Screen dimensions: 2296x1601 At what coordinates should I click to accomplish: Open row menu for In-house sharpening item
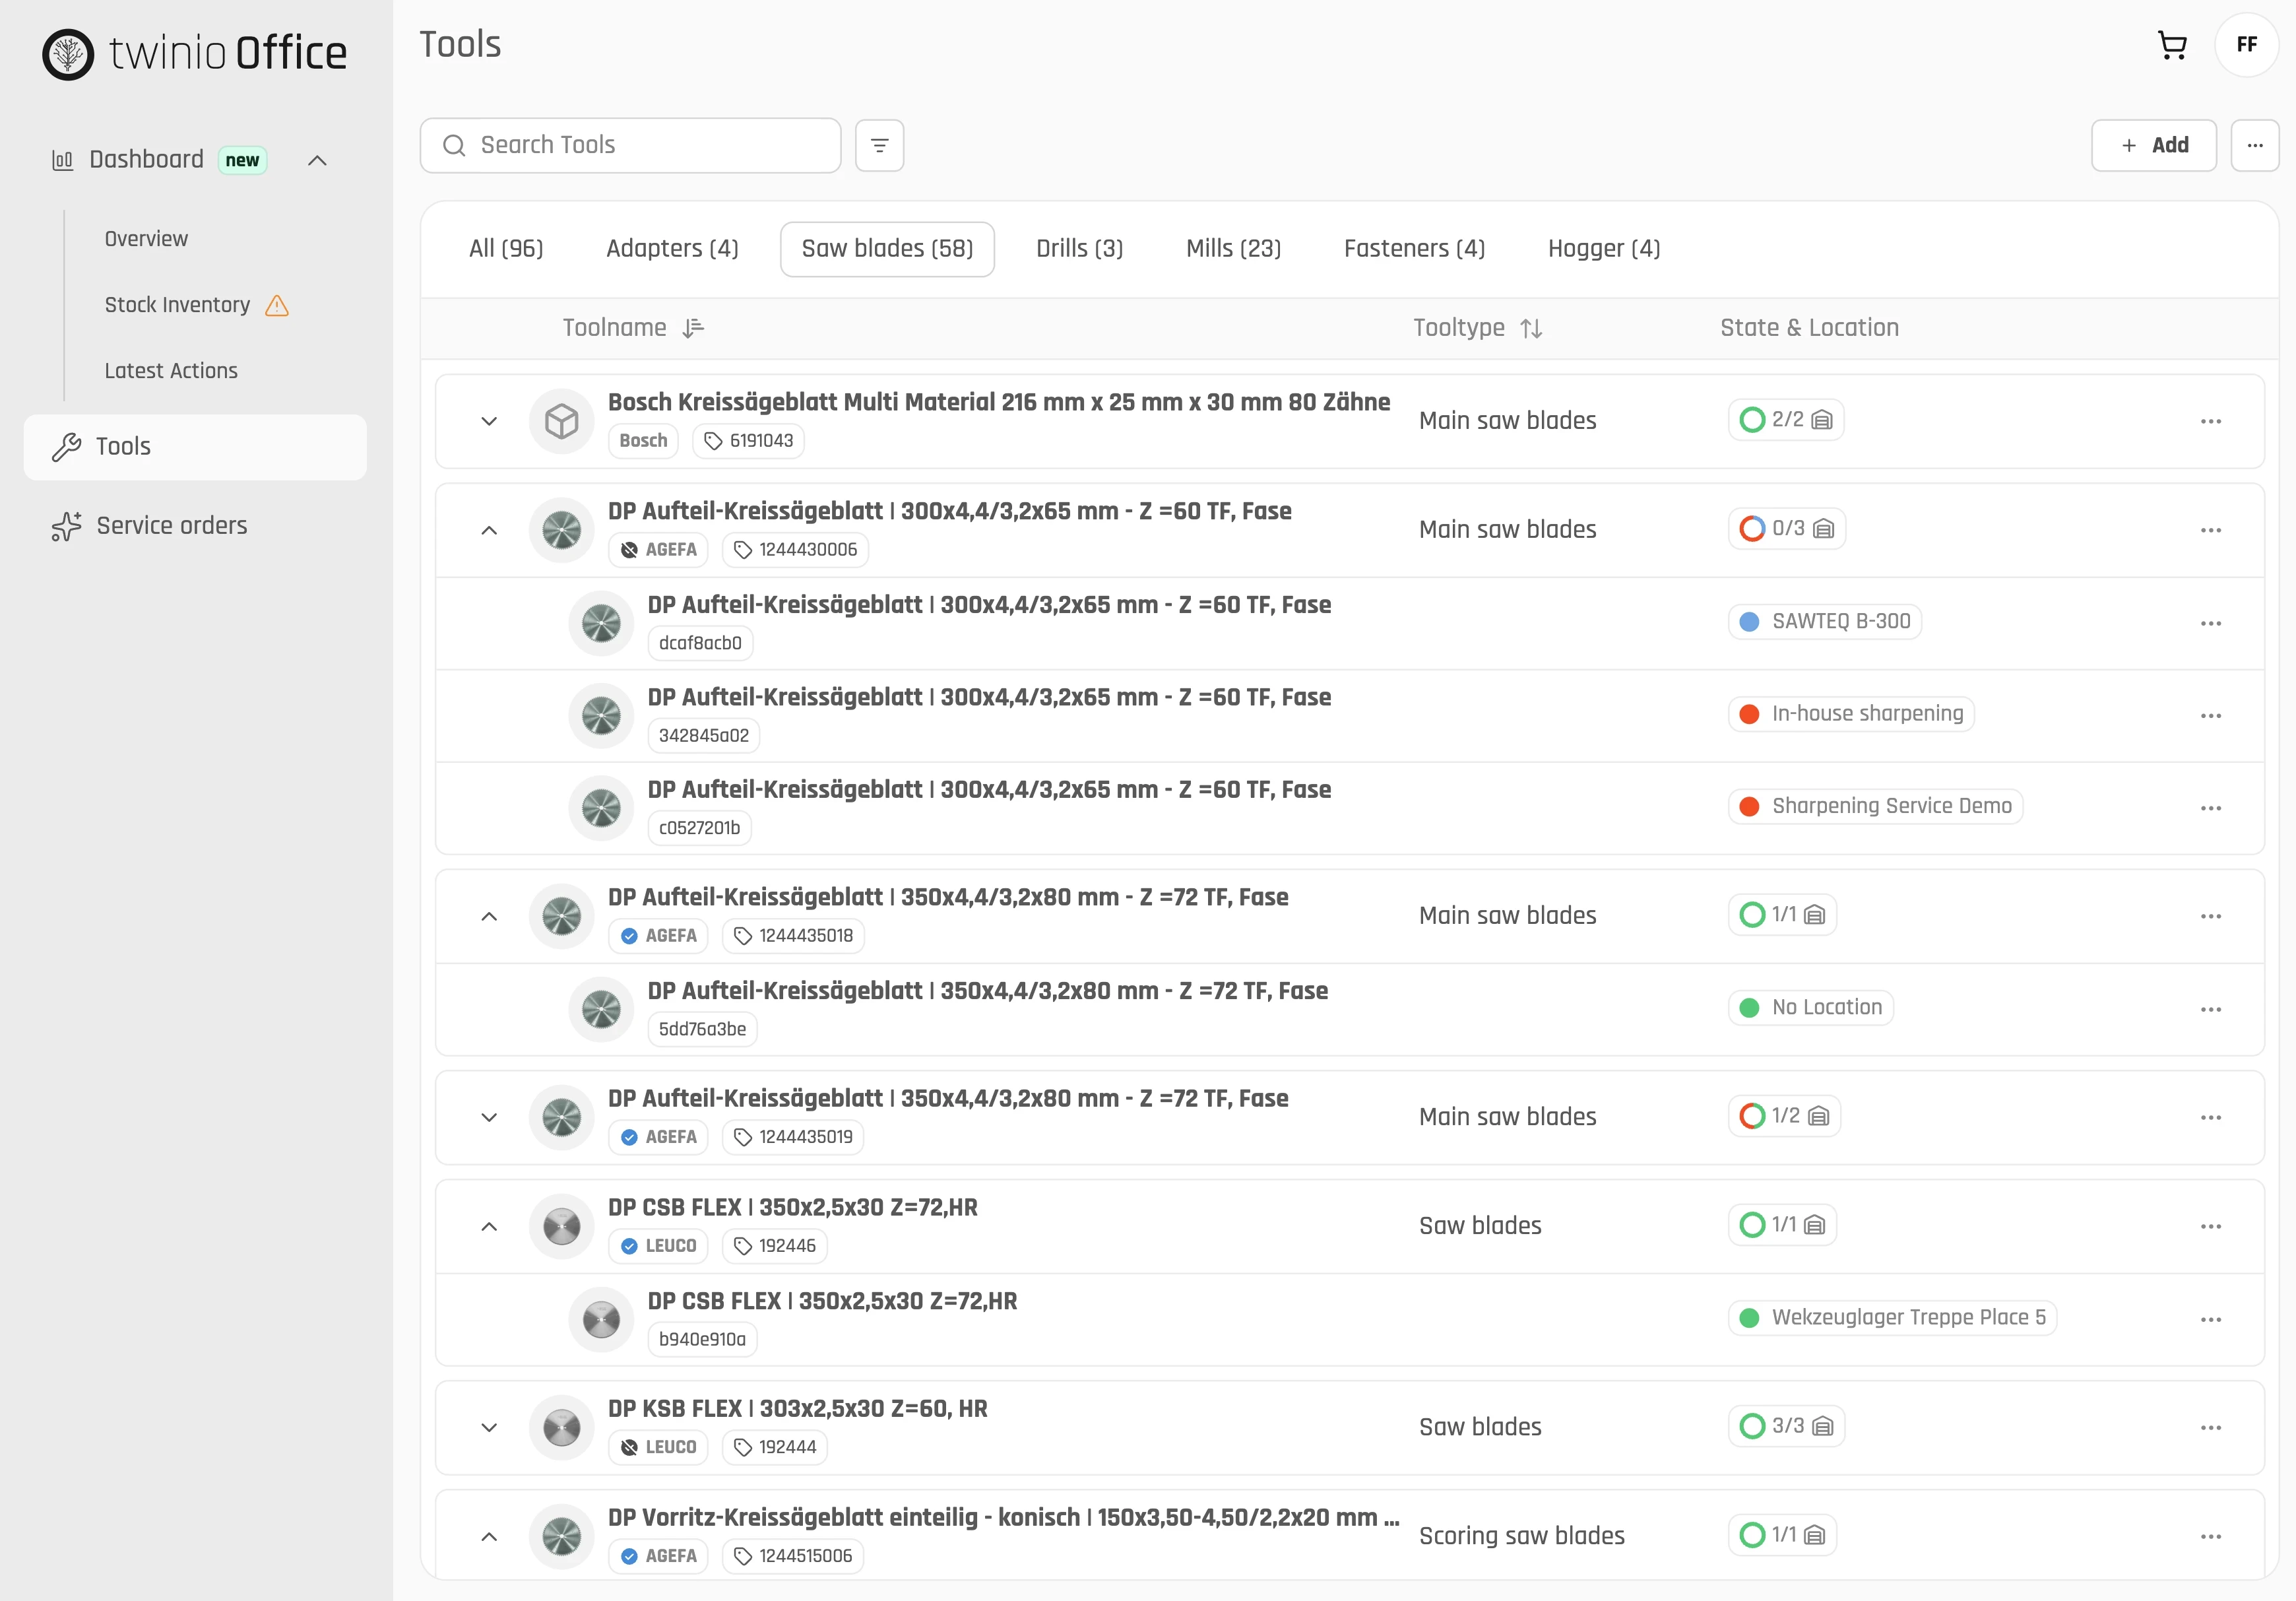(x=2210, y=715)
